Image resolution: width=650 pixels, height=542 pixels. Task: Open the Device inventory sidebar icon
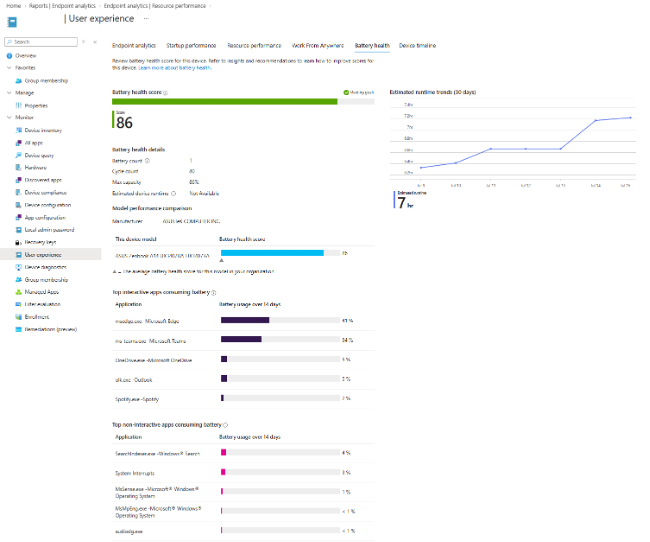(x=18, y=130)
